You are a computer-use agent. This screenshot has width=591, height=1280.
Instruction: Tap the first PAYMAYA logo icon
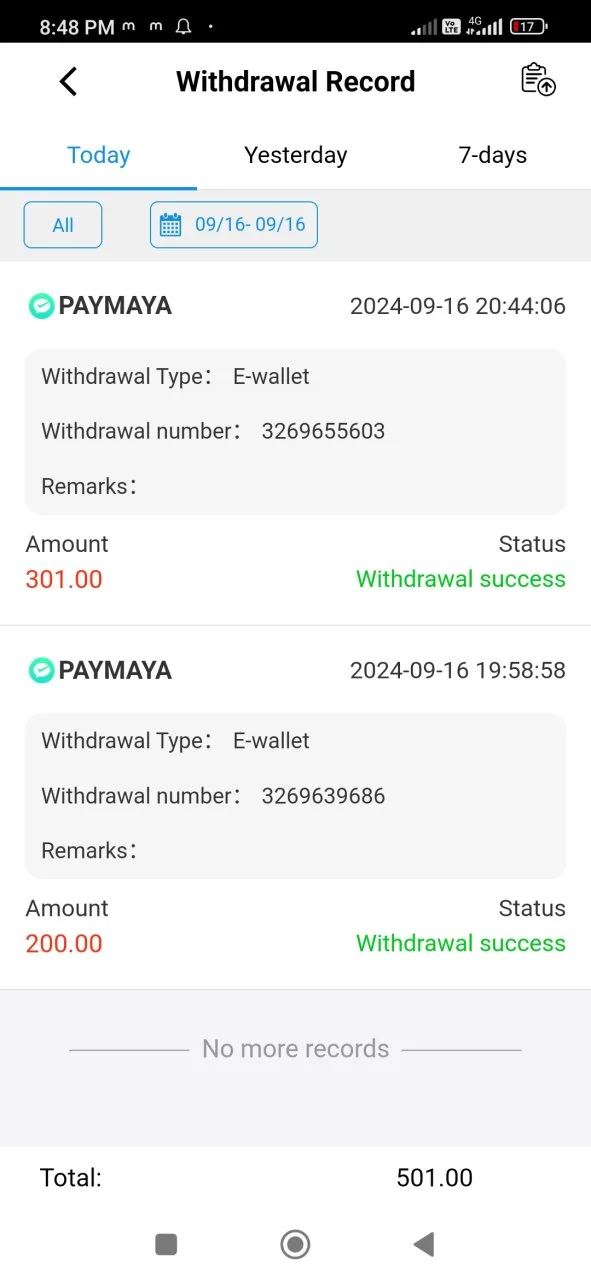point(41,306)
